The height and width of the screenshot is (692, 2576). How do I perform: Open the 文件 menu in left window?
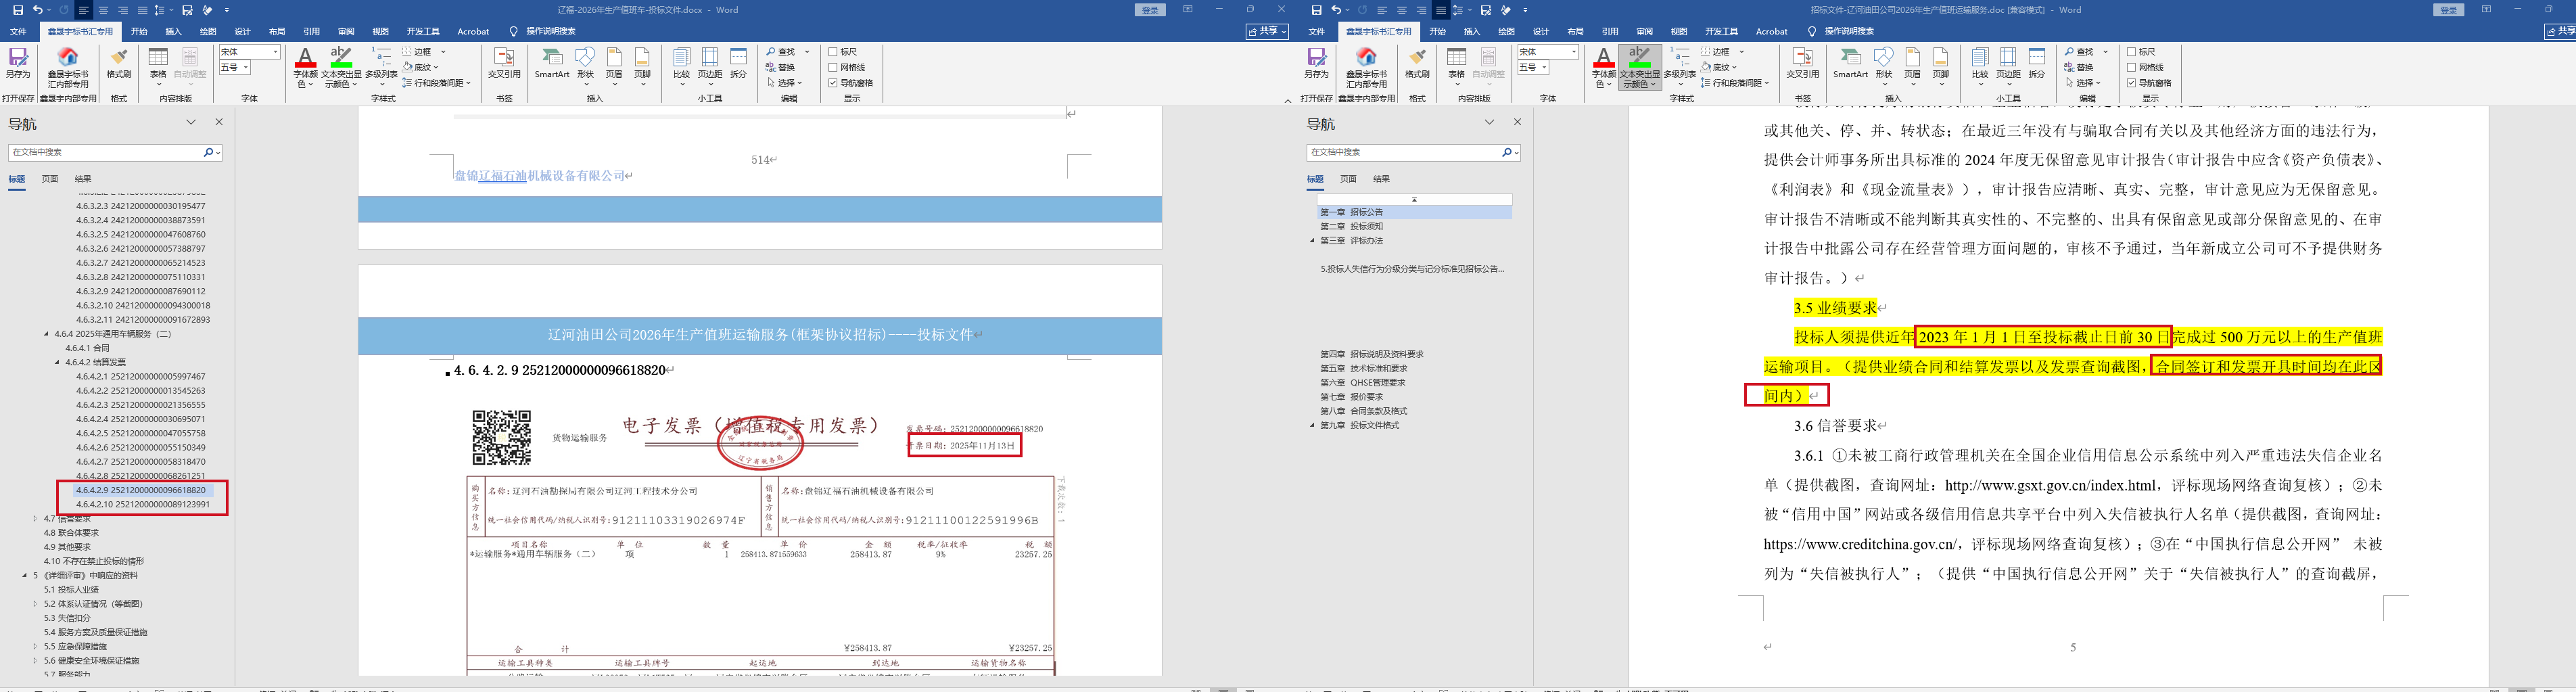point(18,31)
